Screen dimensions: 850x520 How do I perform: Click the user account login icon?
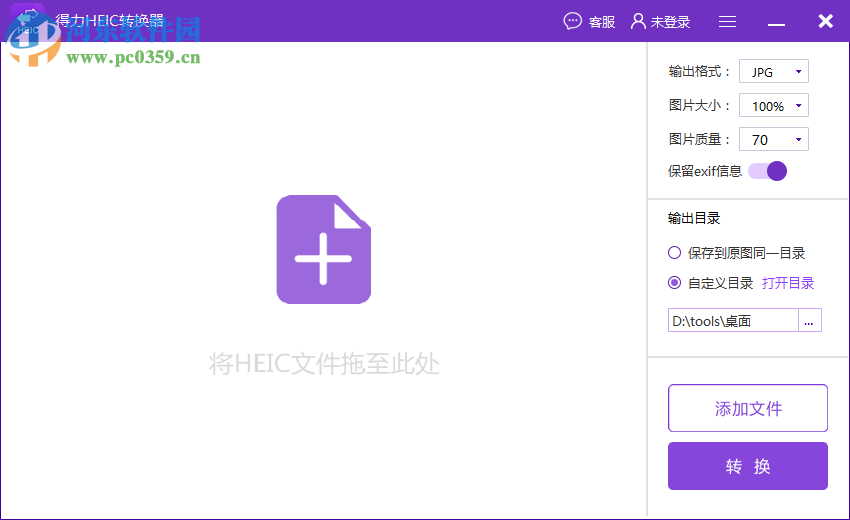coord(639,21)
